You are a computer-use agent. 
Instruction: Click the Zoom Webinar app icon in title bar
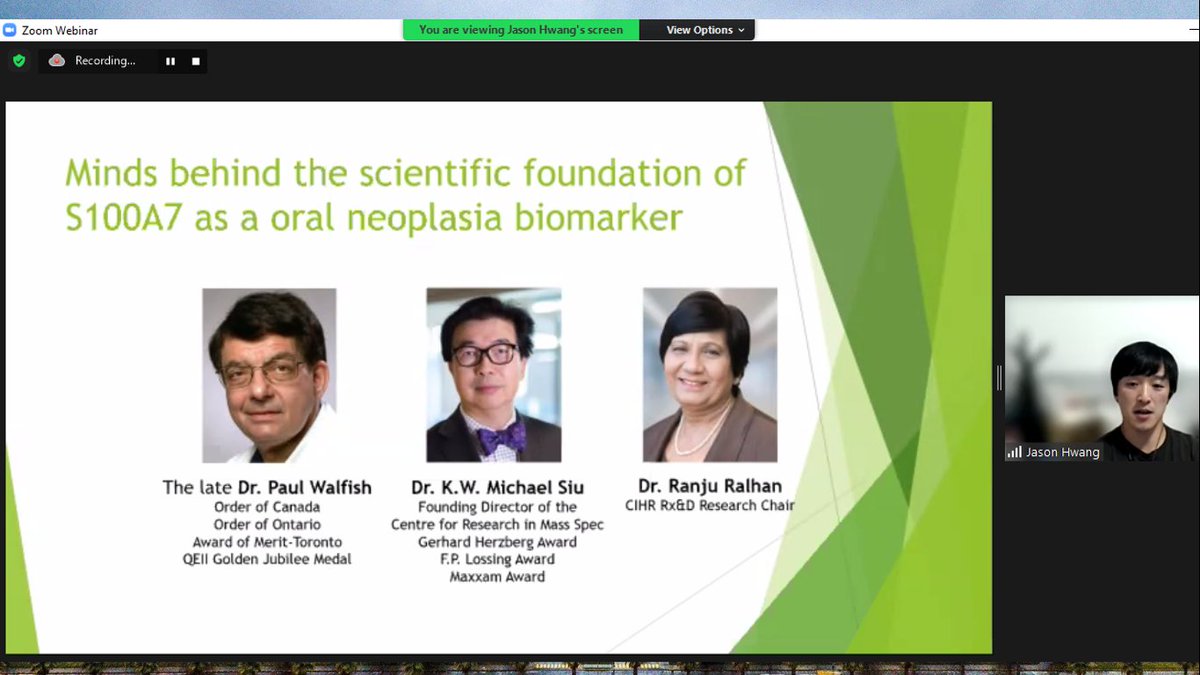(9, 30)
